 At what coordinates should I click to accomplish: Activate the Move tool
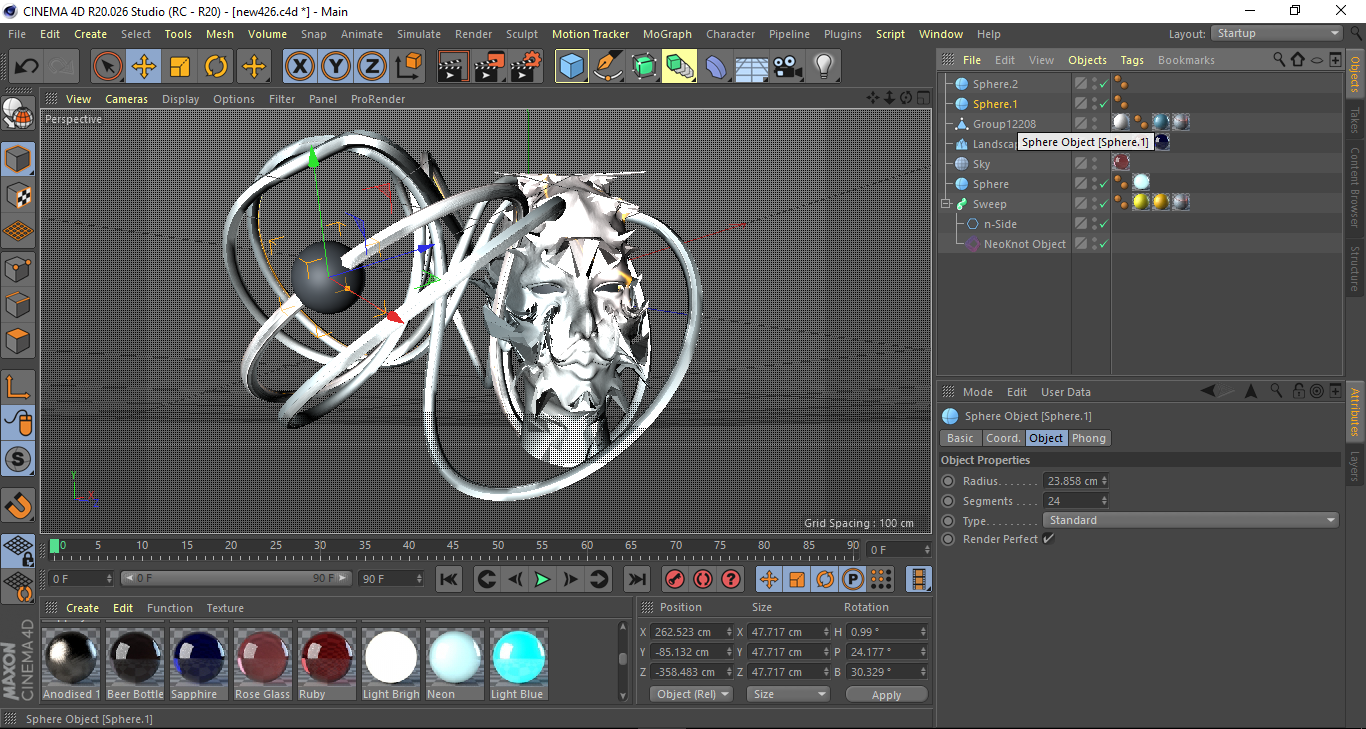point(144,67)
